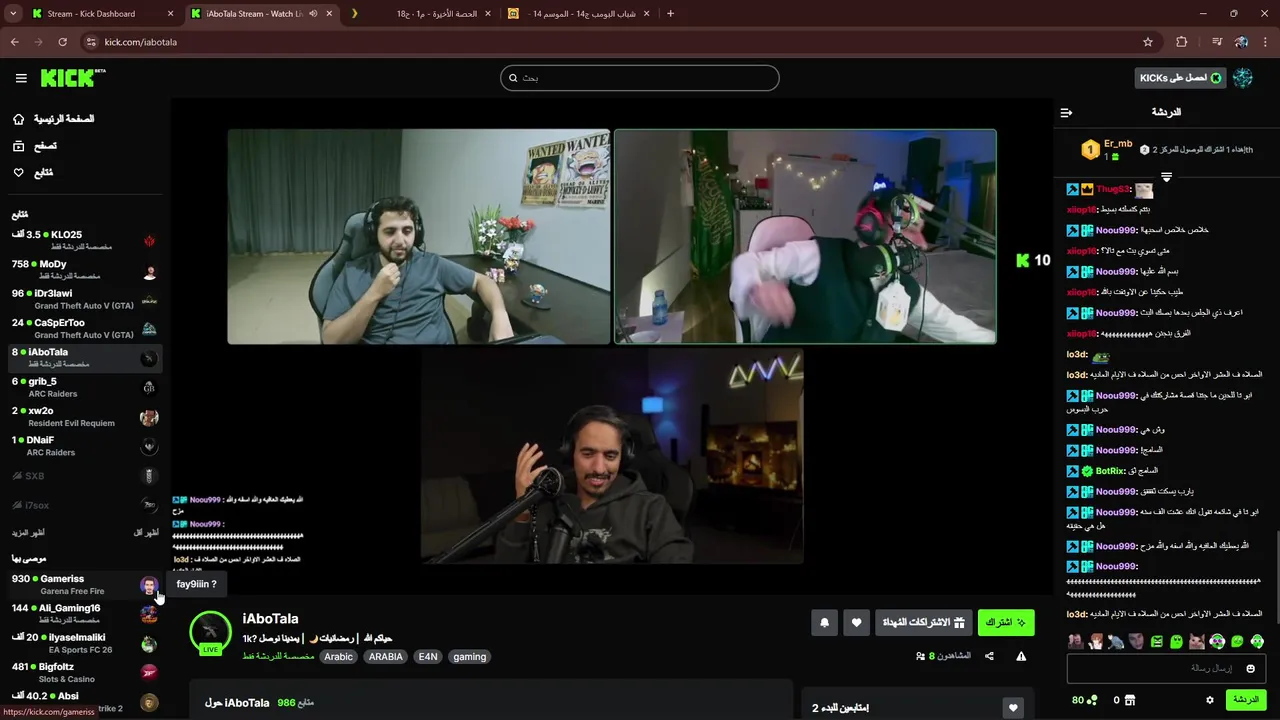This screenshot has height=720, width=1280.
Task: Toggle notification bell for iAboTala
Action: [824, 622]
